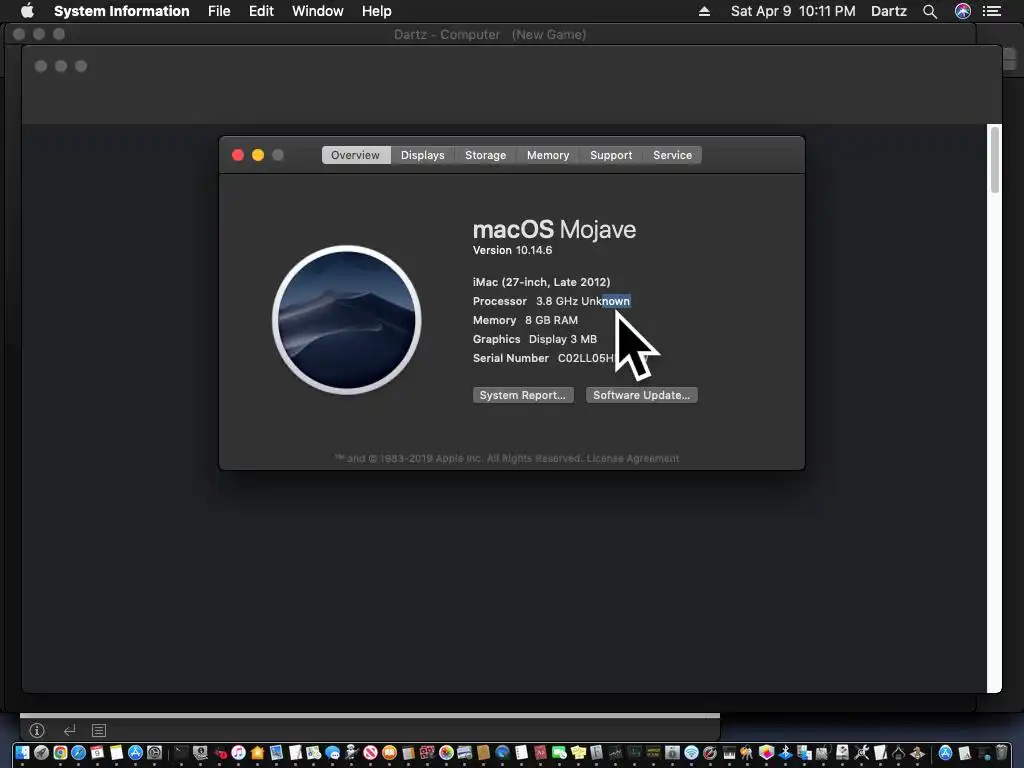Launch Launchpad rocket icon in Dock
The width and height of the screenshot is (1024, 768).
pyautogui.click(x=41, y=752)
